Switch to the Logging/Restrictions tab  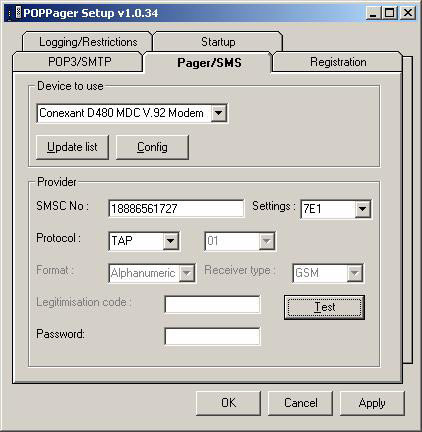88,42
